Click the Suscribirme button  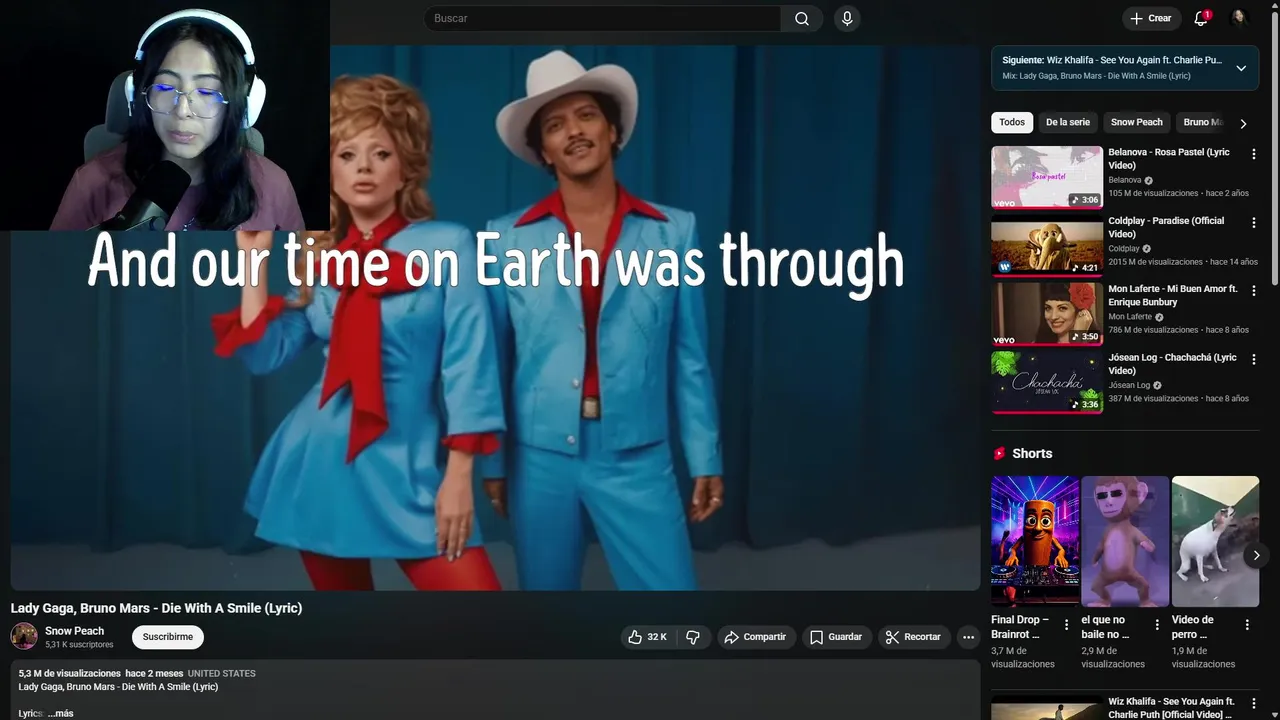167,637
